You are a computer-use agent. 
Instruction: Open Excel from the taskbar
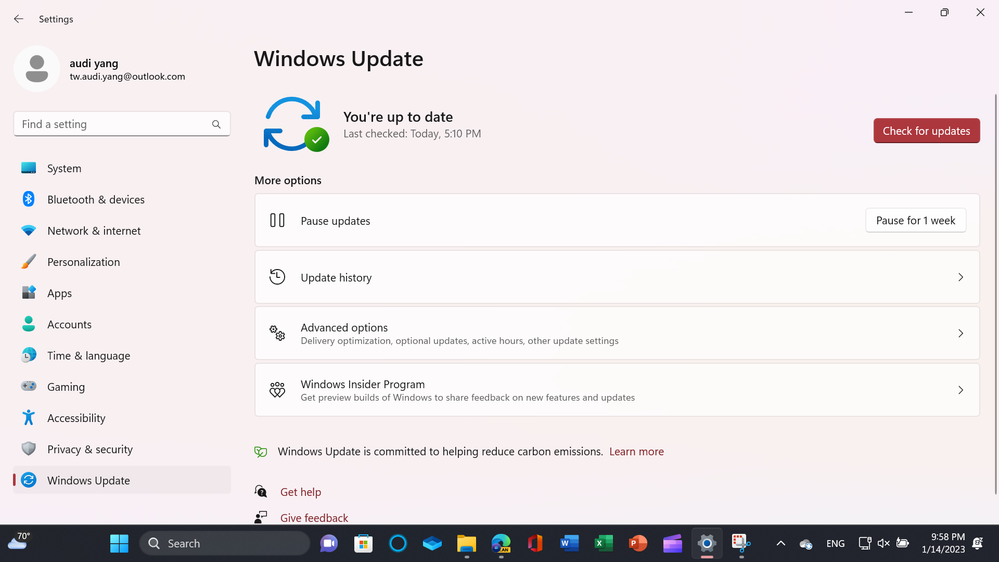tap(603, 544)
